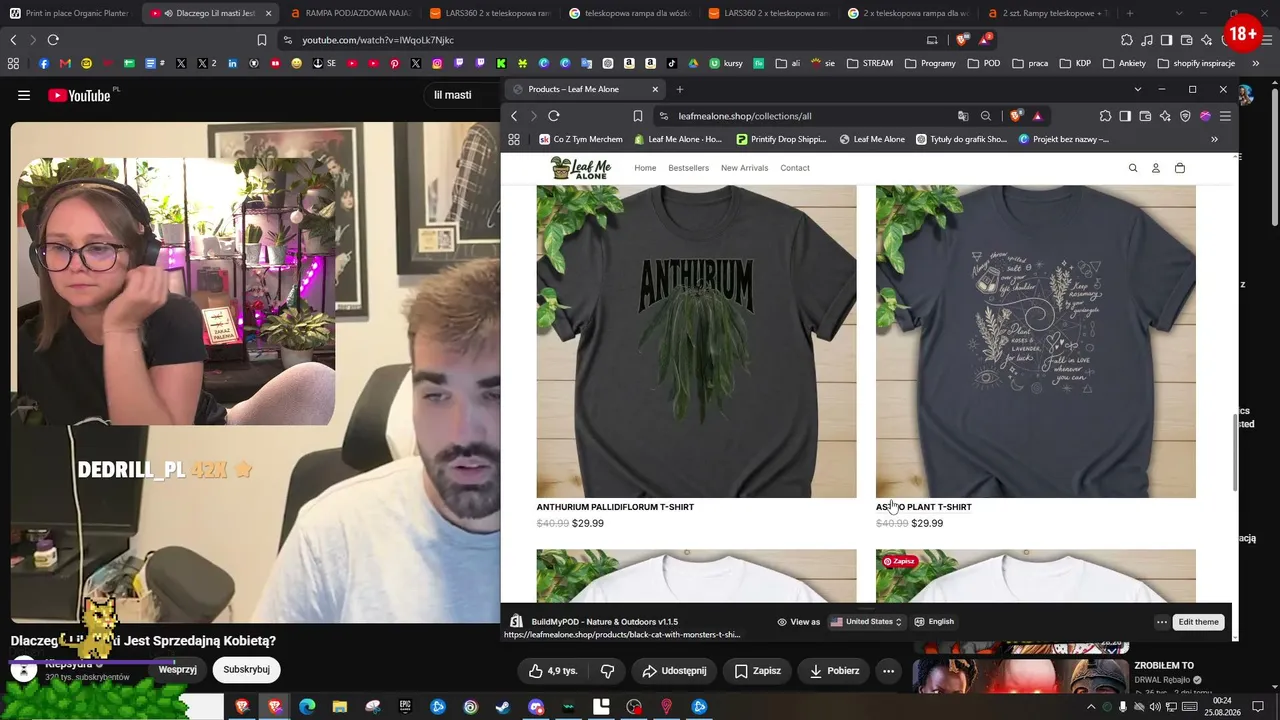Go back in the Leaf Me Alone window

tap(515, 116)
